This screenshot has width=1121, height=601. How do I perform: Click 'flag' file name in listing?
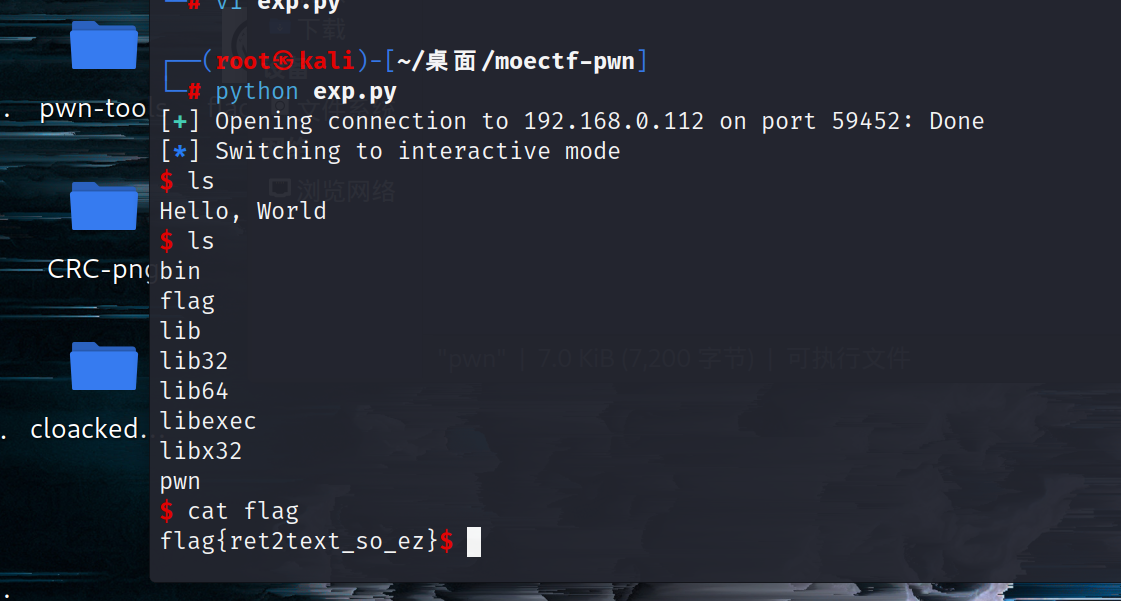tap(187, 302)
